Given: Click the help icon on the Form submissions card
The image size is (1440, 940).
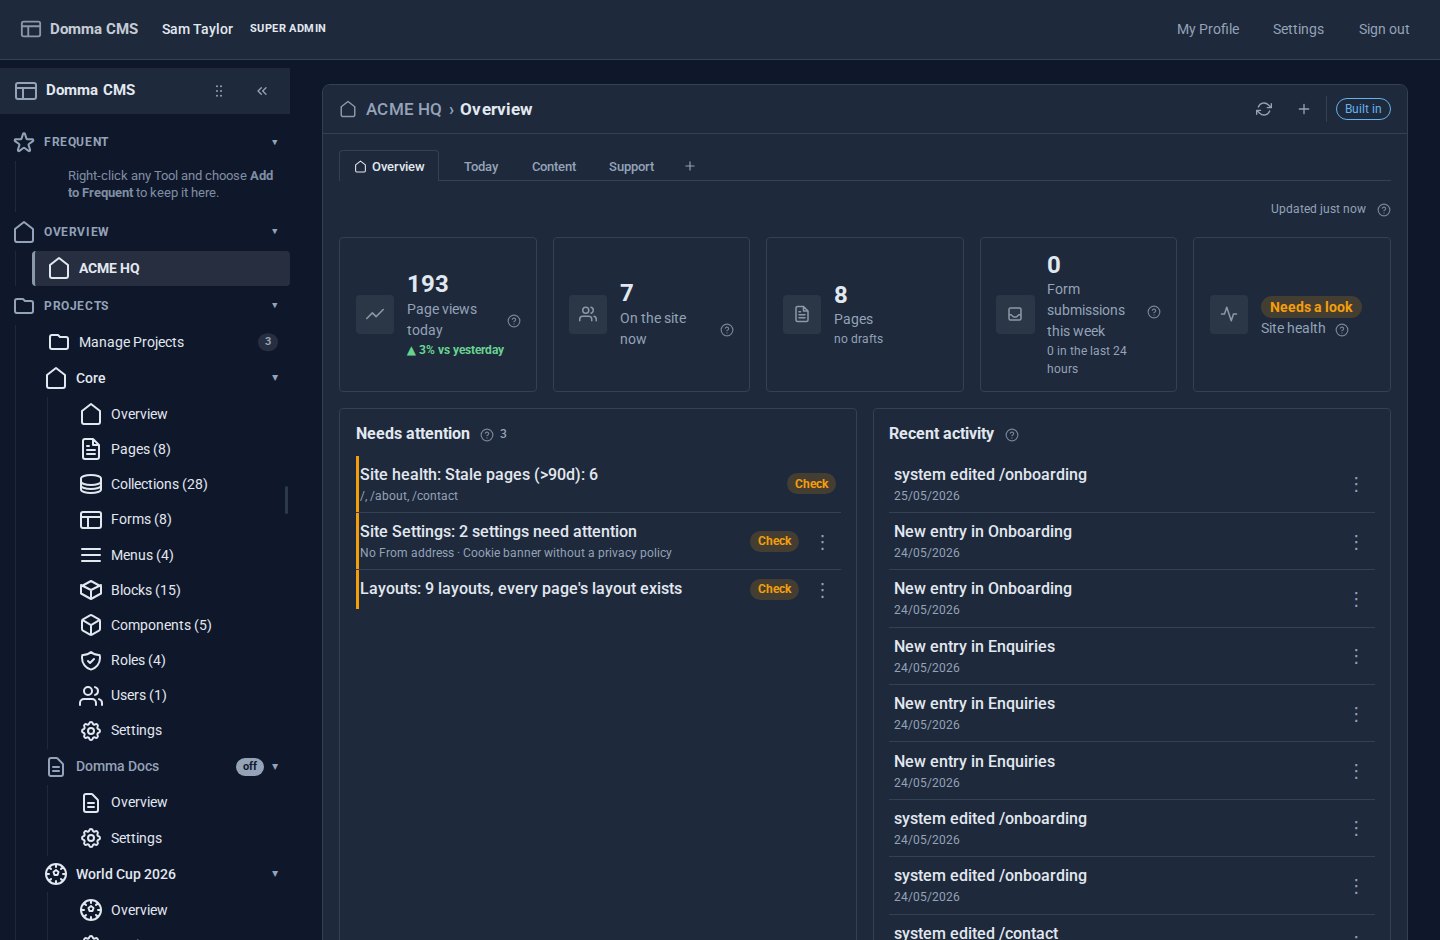Looking at the screenshot, I should tap(1154, 312).
